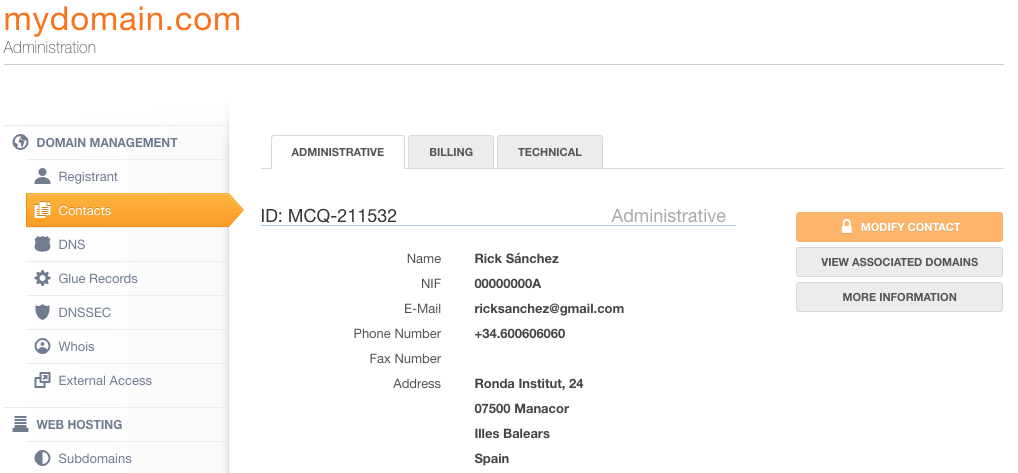The width and height of the screenshot is (1018, 473).
Task: Click the Whois user circle icon
Action: pos(42,346)
